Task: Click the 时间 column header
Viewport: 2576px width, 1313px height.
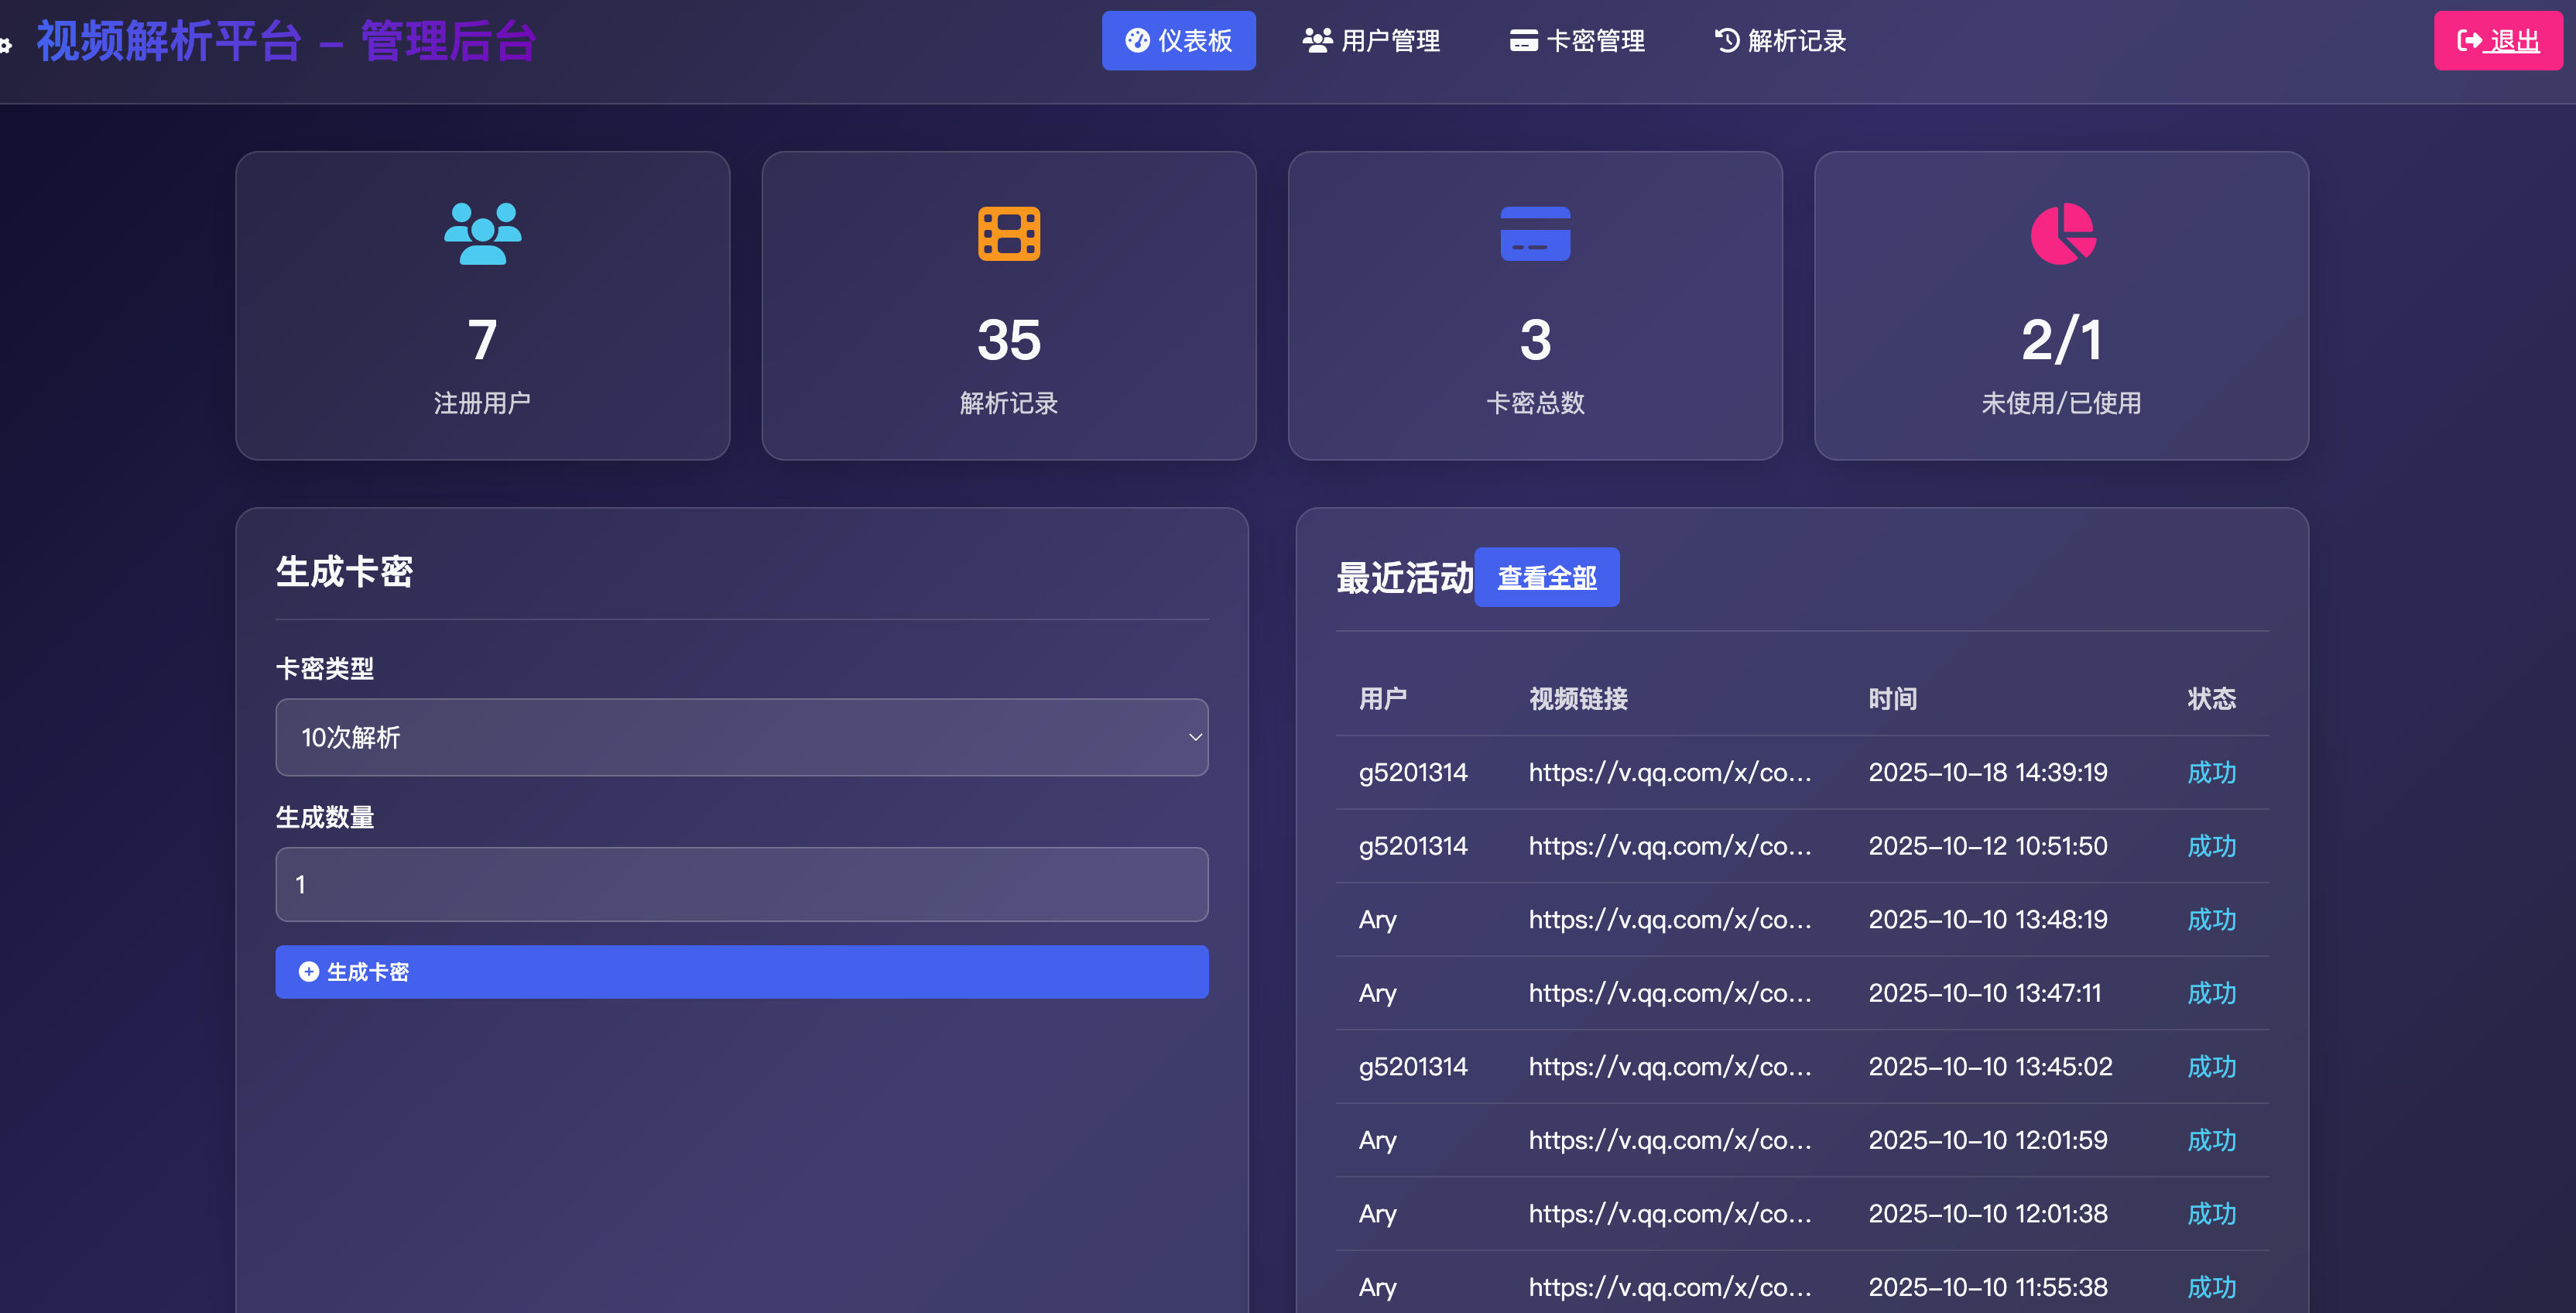Action: click(x=1892, y=698)
